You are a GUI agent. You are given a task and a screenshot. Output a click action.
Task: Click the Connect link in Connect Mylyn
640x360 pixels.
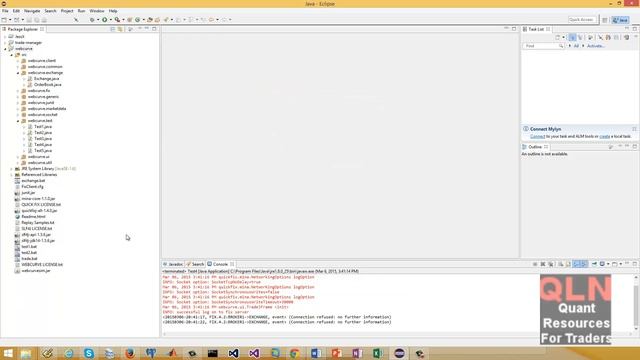coord(538,136)
